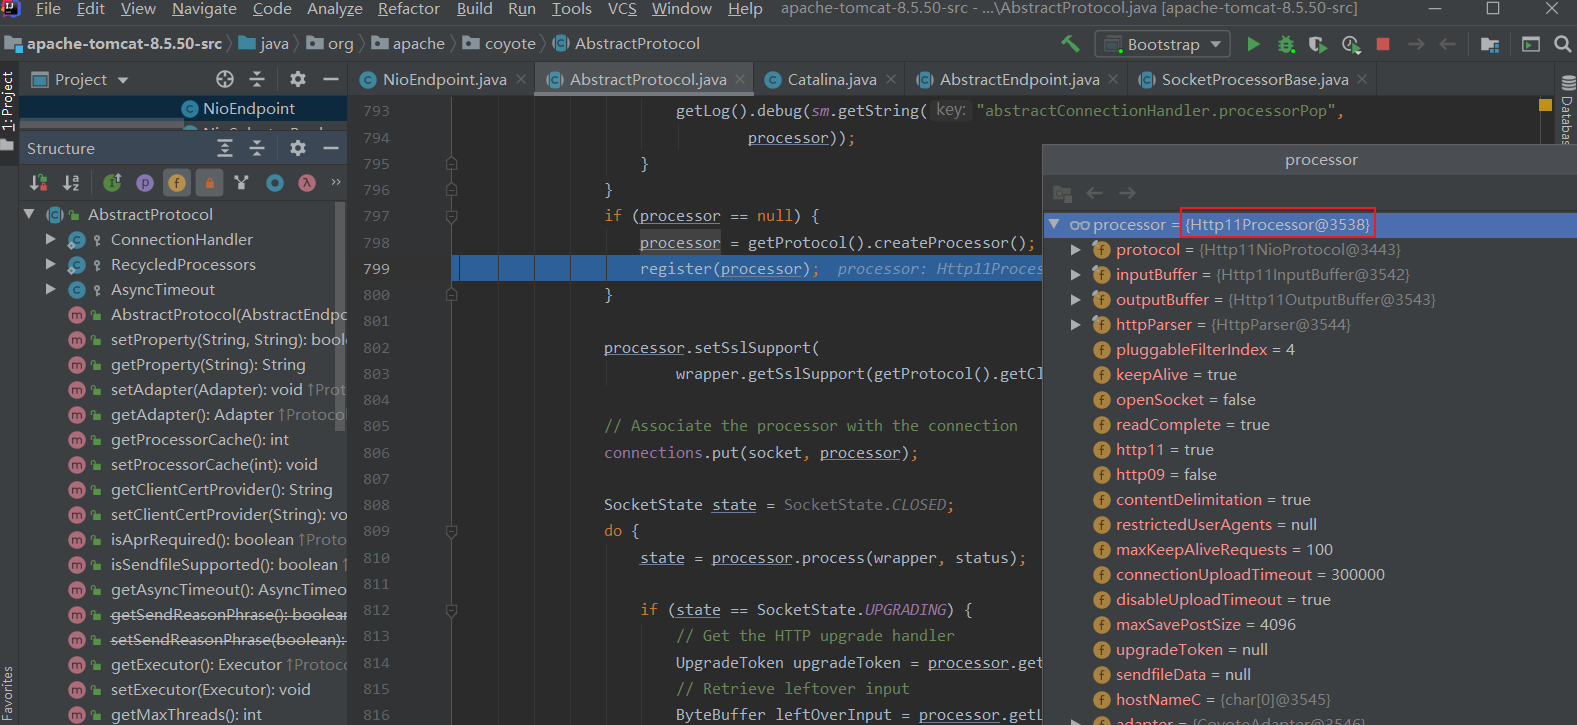The image size is (1577, 725).
Task: Select NioEndpoint class in Project tree
Action: (x=249, y=108)
